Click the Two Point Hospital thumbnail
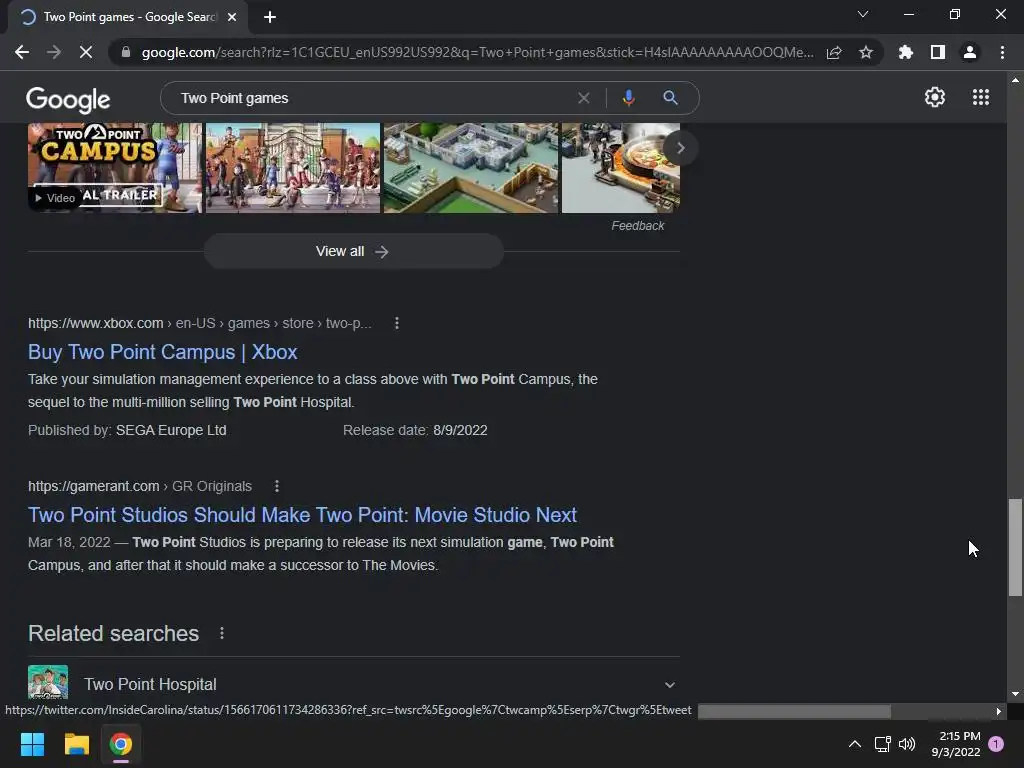1024x768 pixels. (48, 682)
